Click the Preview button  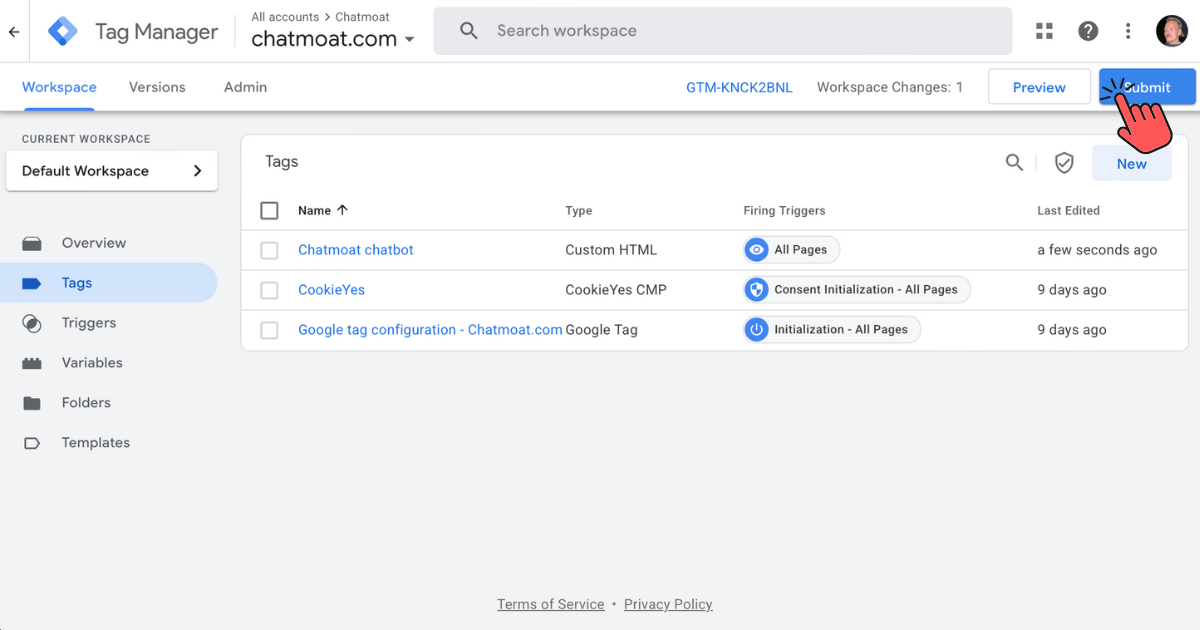pos(1038,87)
